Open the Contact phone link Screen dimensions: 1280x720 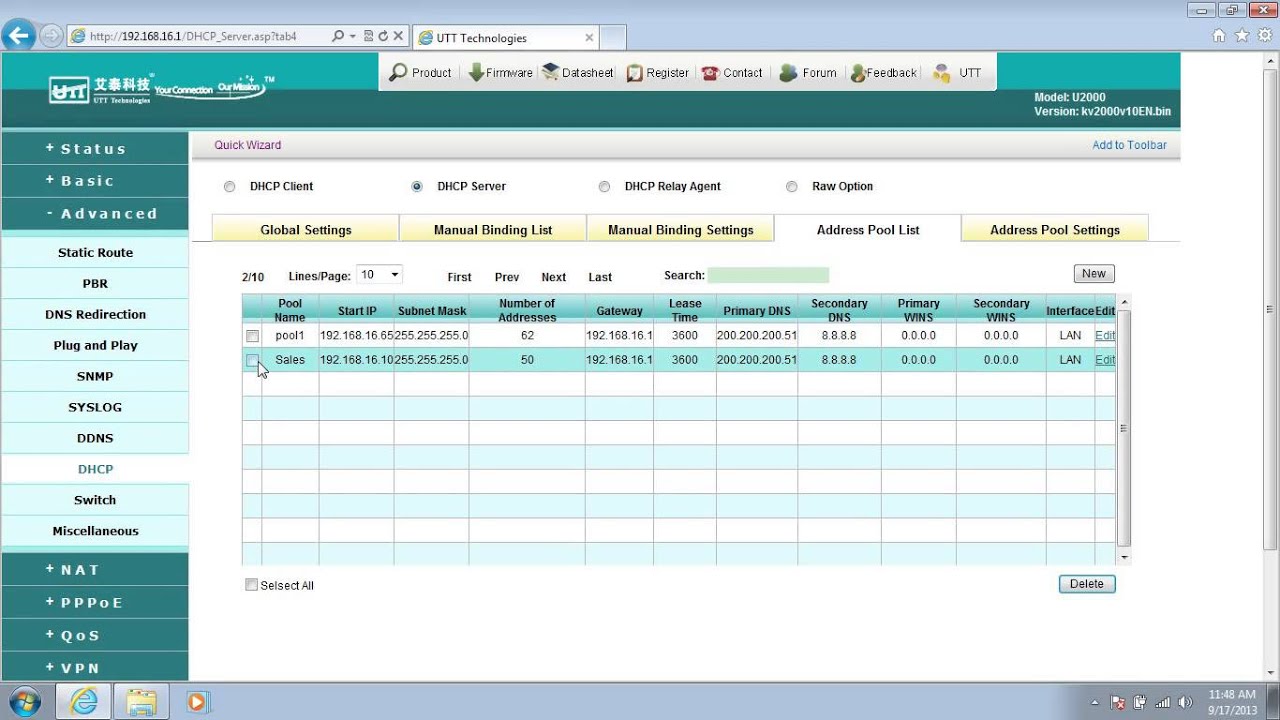coord(732,73)
